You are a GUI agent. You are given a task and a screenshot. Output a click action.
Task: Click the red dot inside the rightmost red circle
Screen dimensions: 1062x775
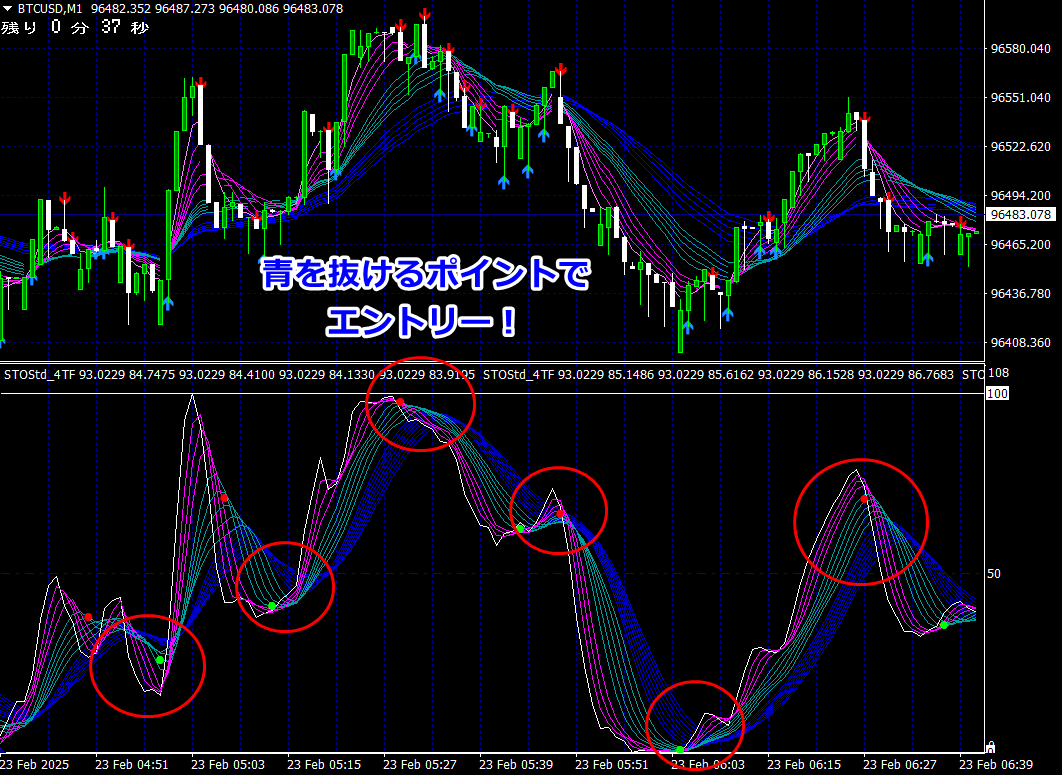click(864, 499)
